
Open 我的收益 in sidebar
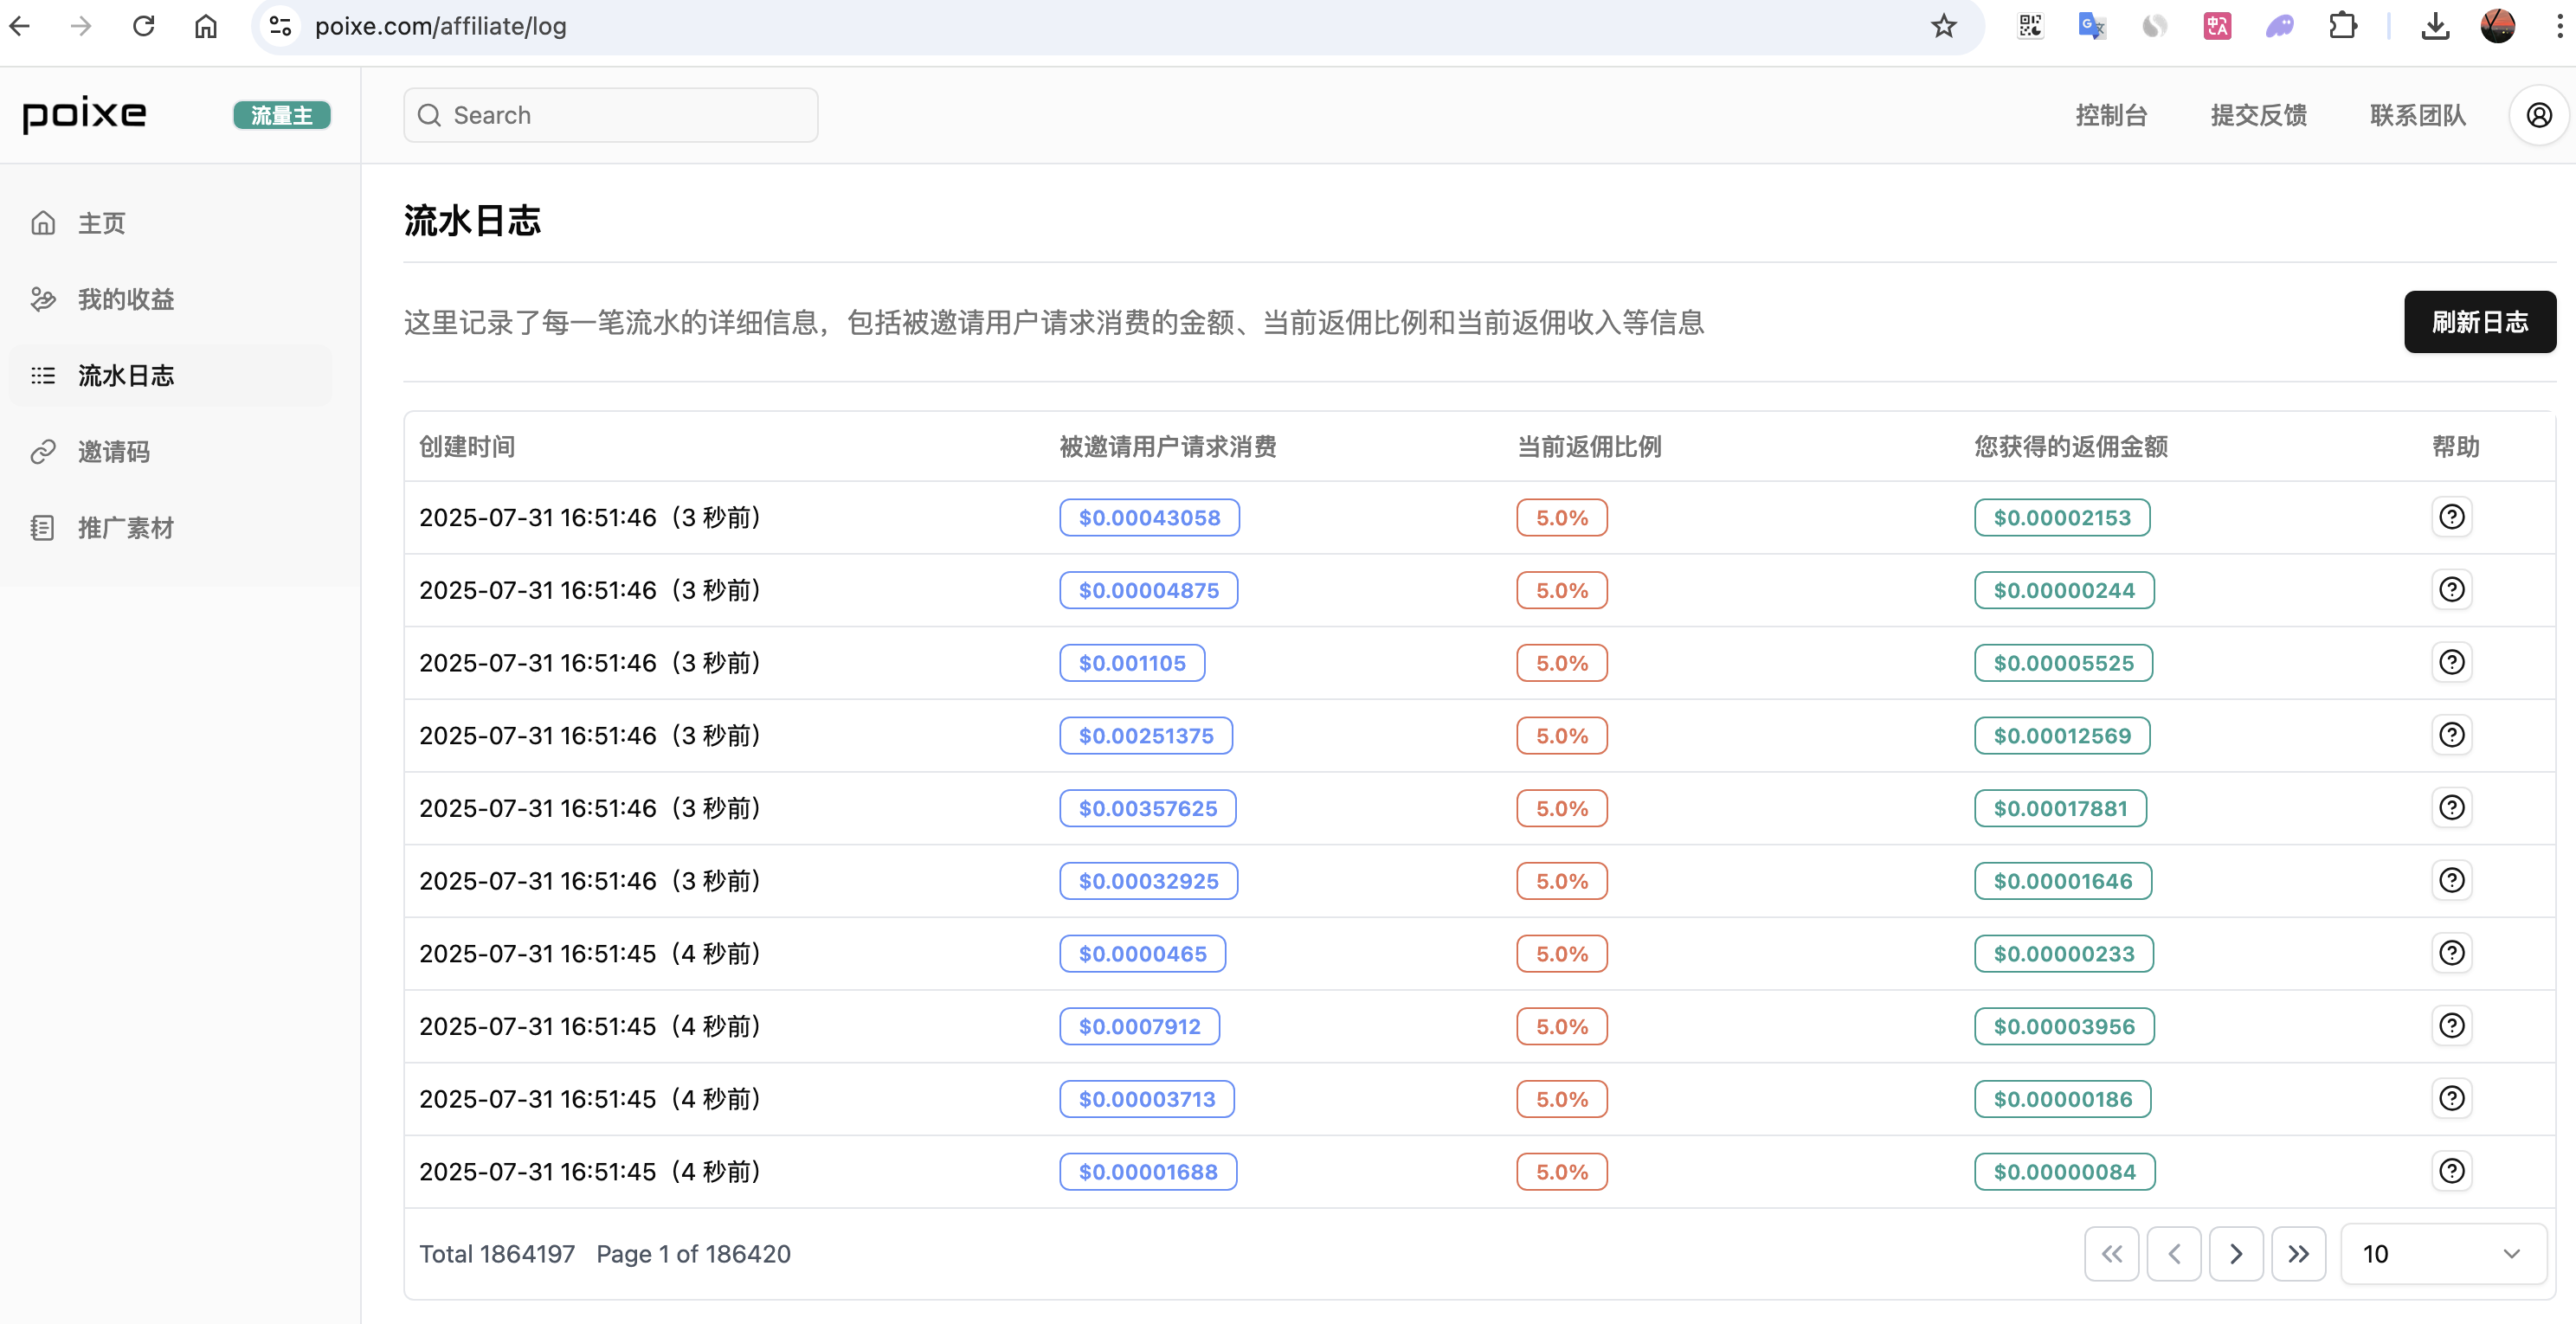coord(126,299)
